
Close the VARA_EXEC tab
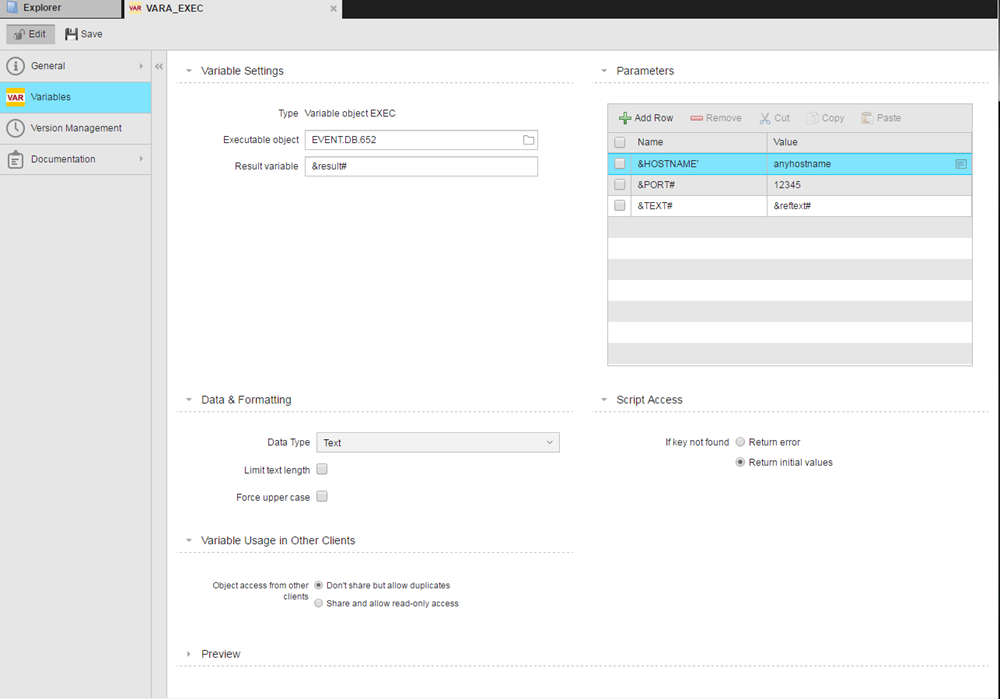point(333,9)
